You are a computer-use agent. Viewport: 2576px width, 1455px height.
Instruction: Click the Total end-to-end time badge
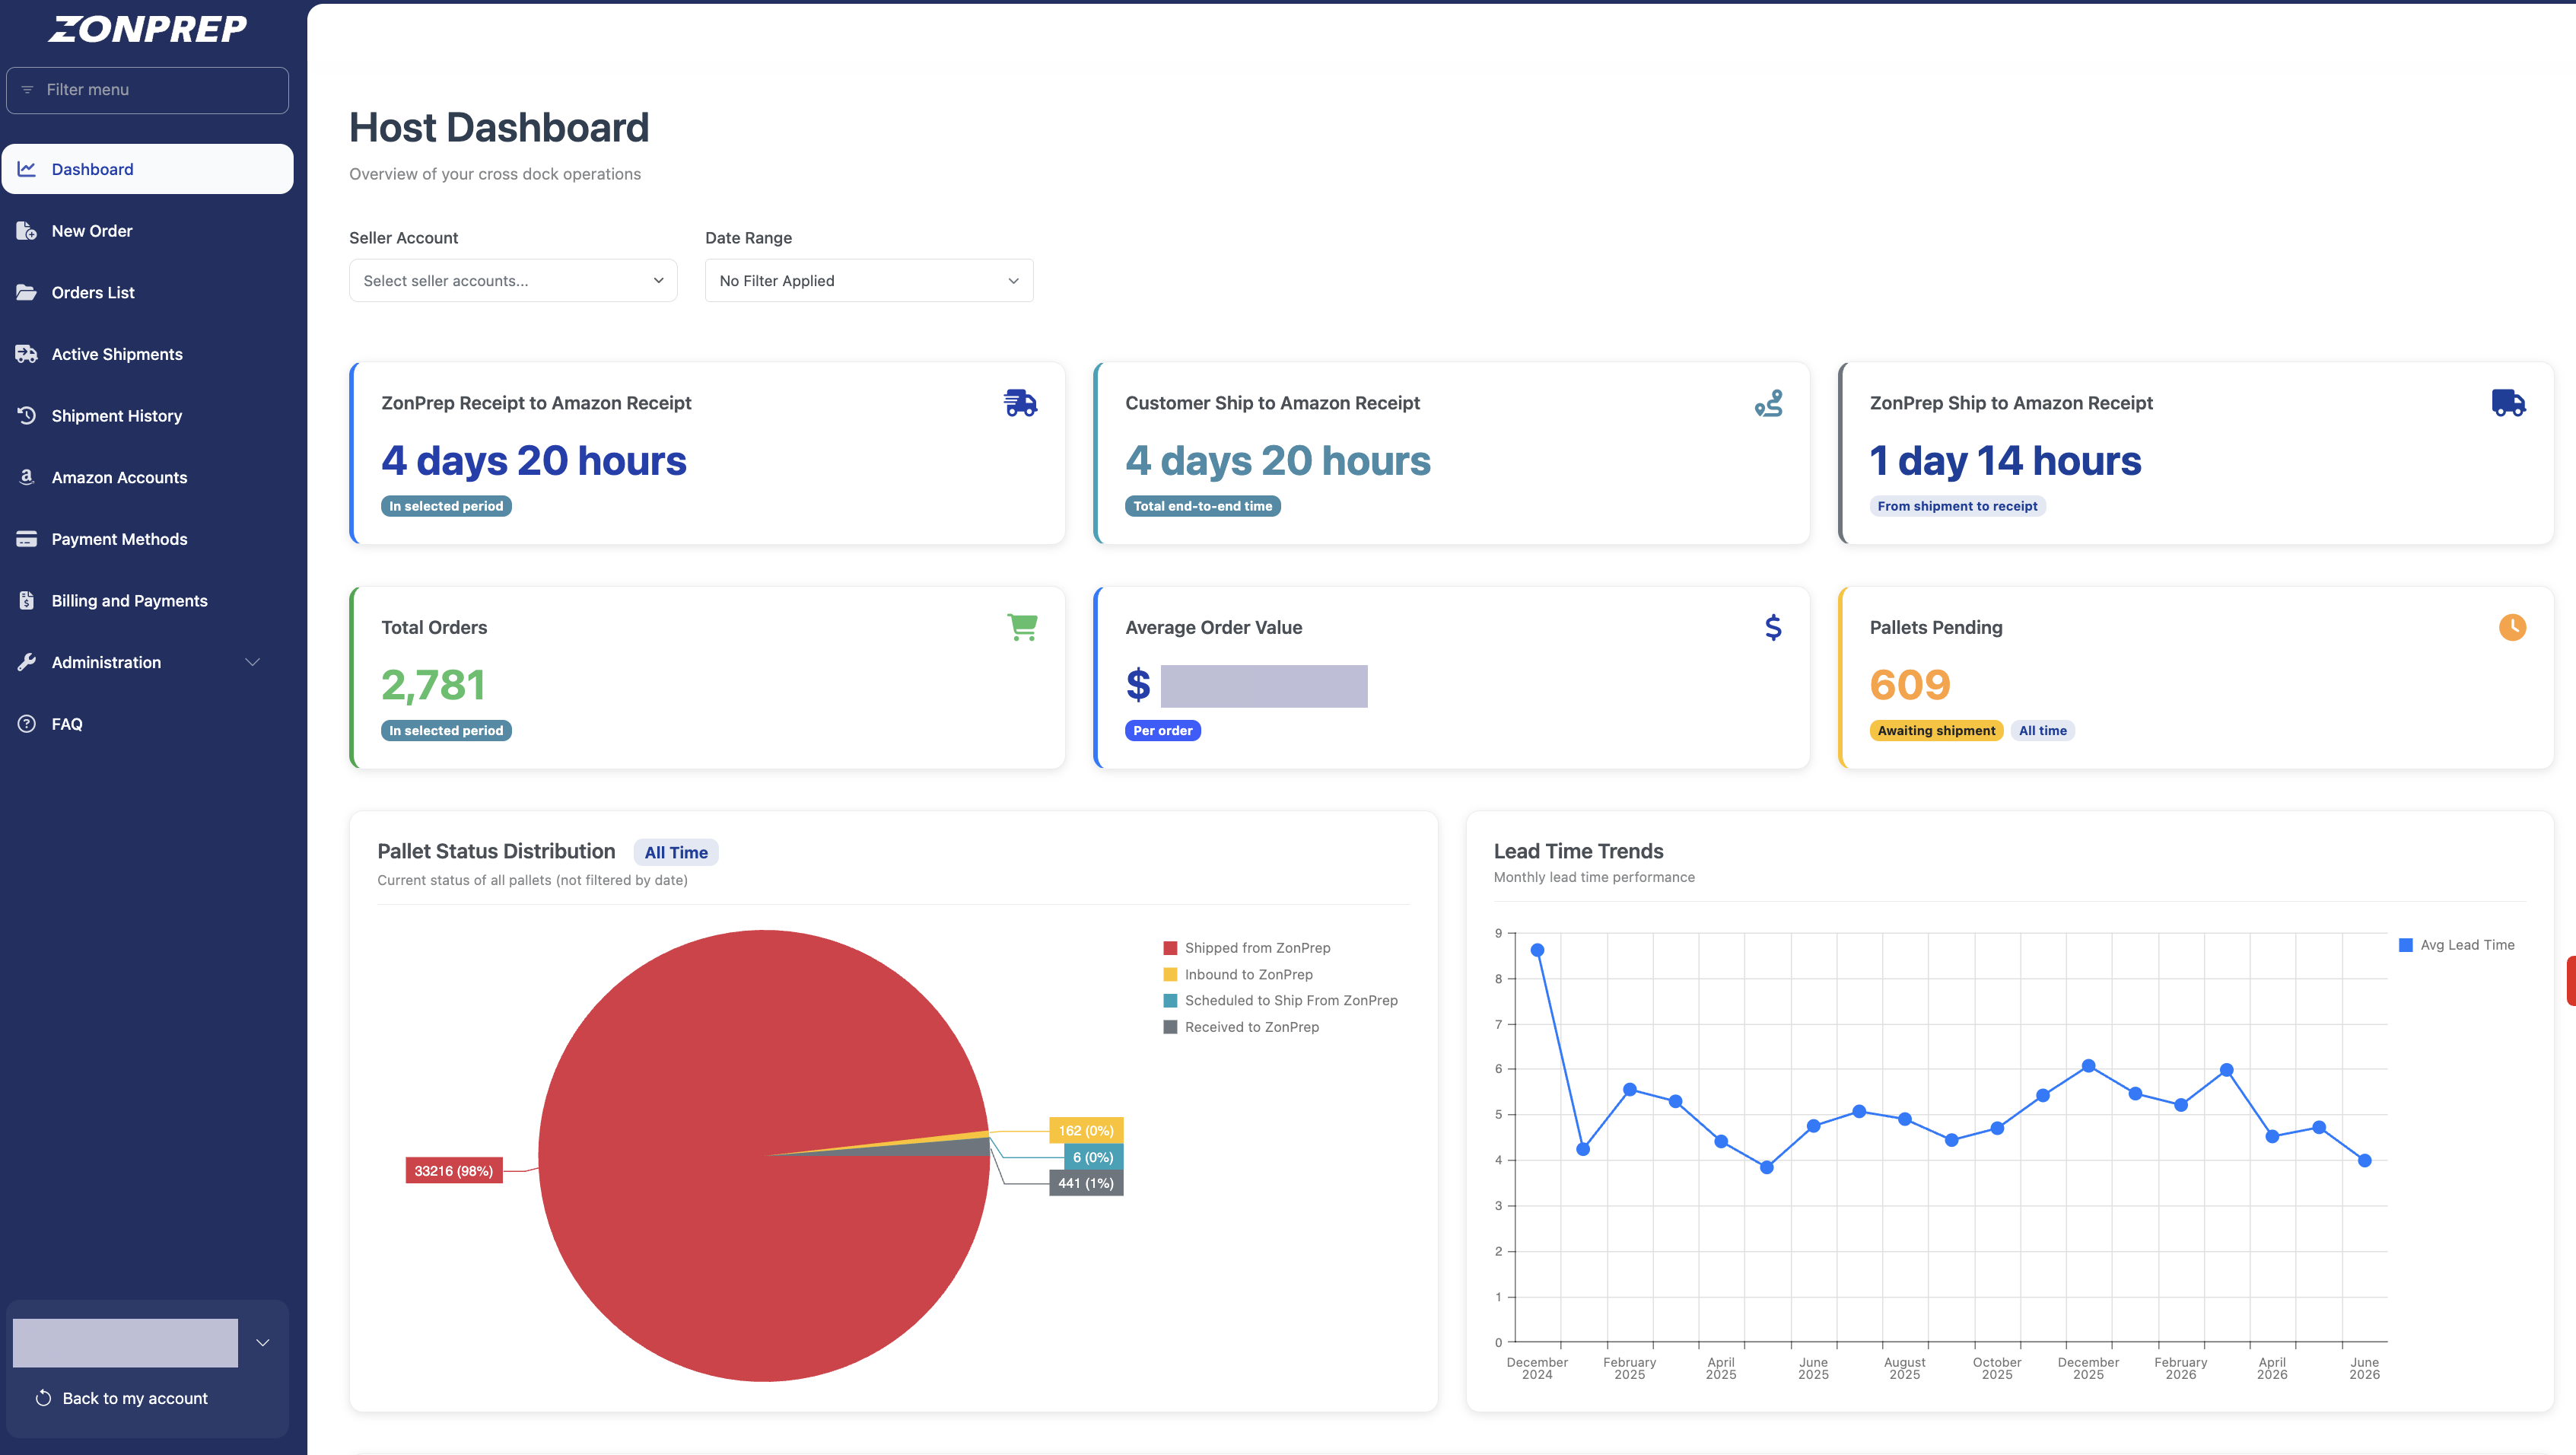click(x=1203, y=506)
